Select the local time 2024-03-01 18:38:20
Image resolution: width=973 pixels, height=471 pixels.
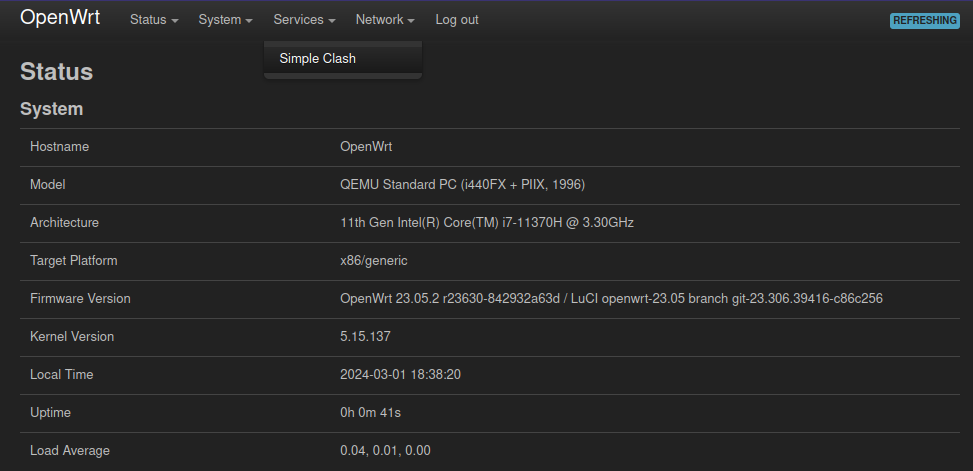400,375
